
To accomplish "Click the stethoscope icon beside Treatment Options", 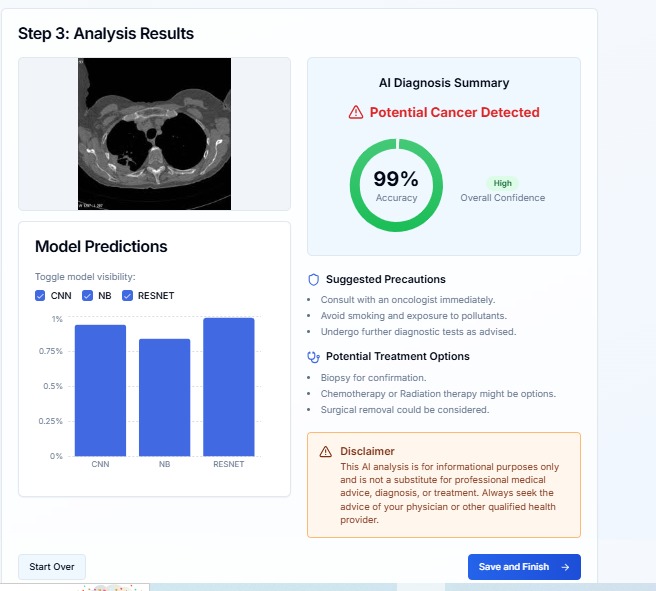I will point(313,356).
